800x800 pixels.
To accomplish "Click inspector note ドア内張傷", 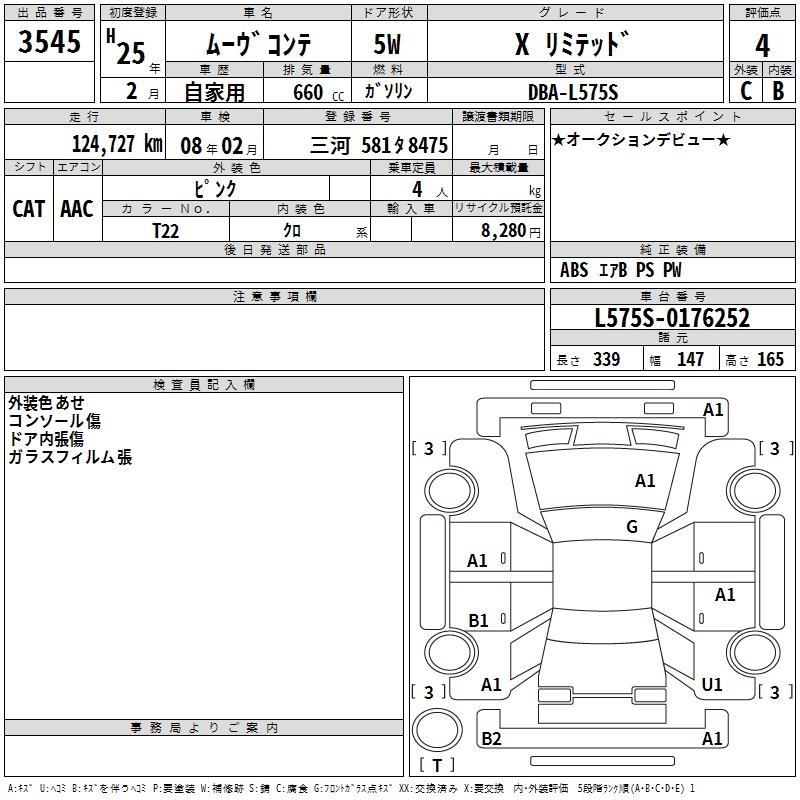I will [x=46, y=439].
